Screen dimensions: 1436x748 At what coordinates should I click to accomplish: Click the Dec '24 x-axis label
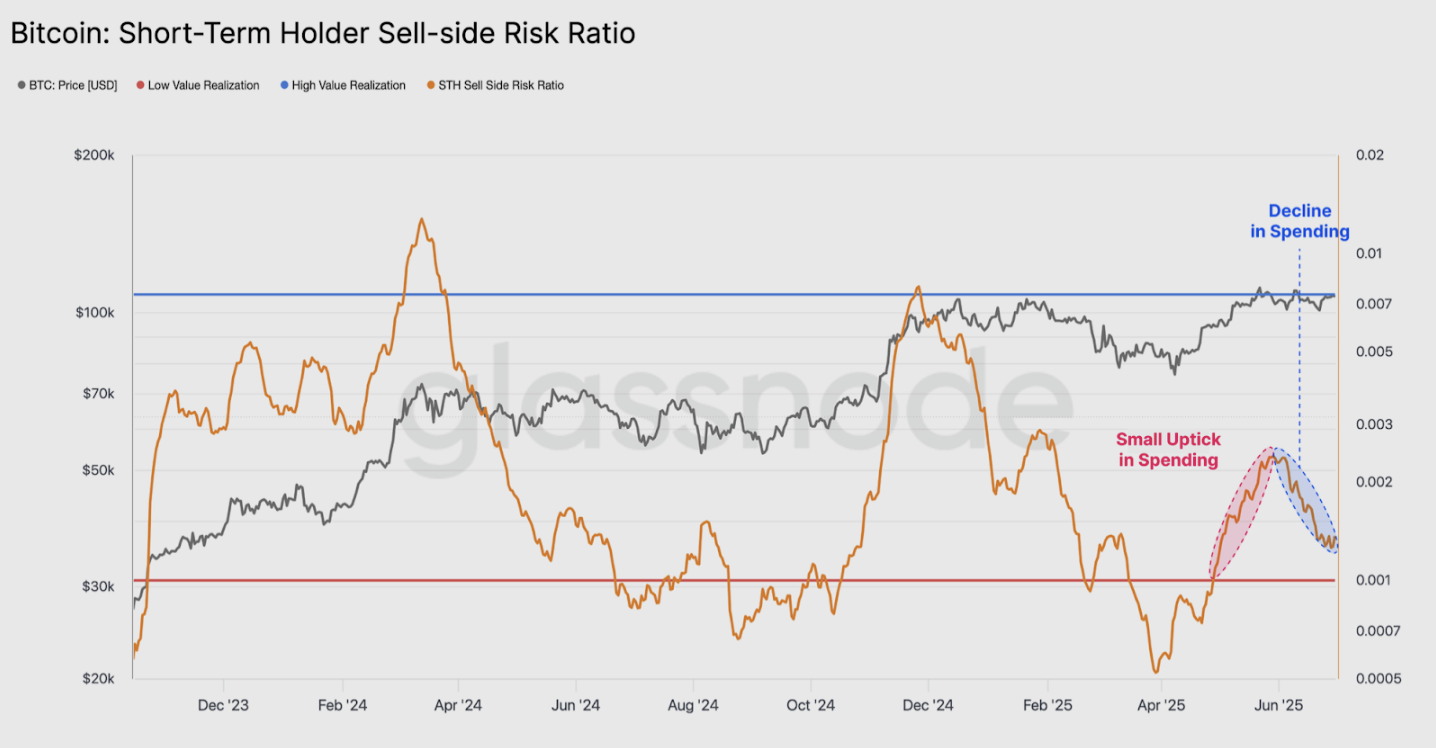click(x=928, y=705)
